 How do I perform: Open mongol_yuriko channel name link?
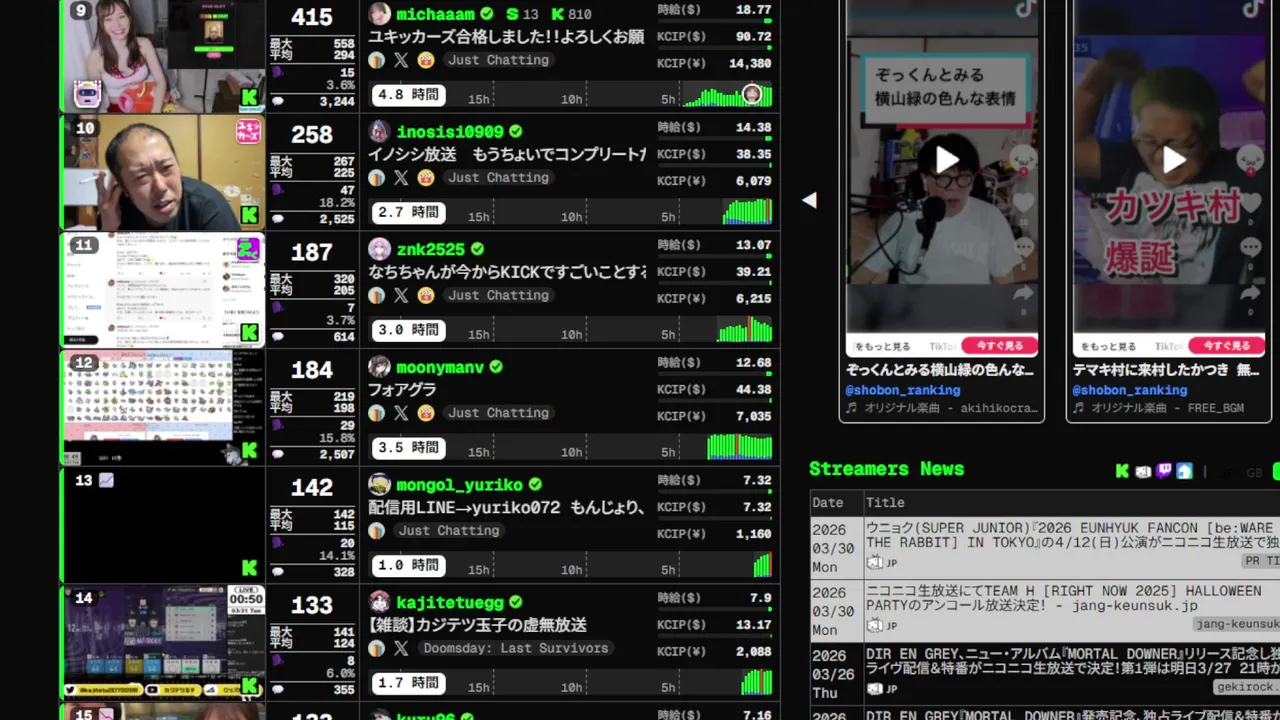tap(459, 485)
